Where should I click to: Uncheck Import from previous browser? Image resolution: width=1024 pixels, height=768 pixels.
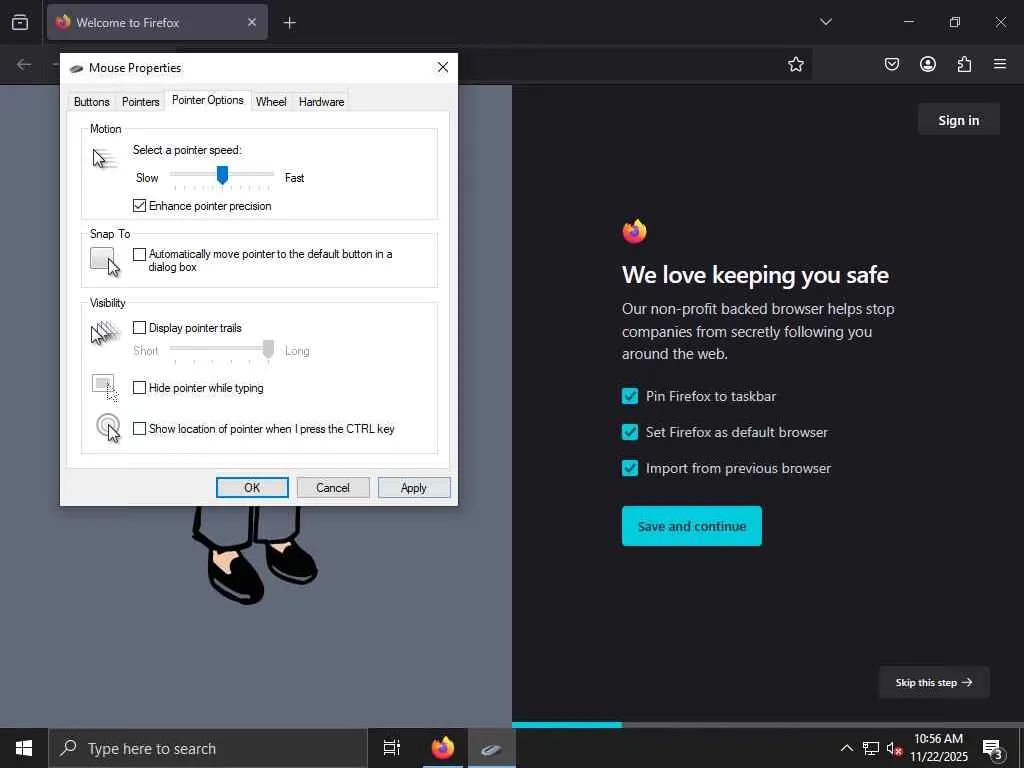pyautogui.click(x=630, y=468)
